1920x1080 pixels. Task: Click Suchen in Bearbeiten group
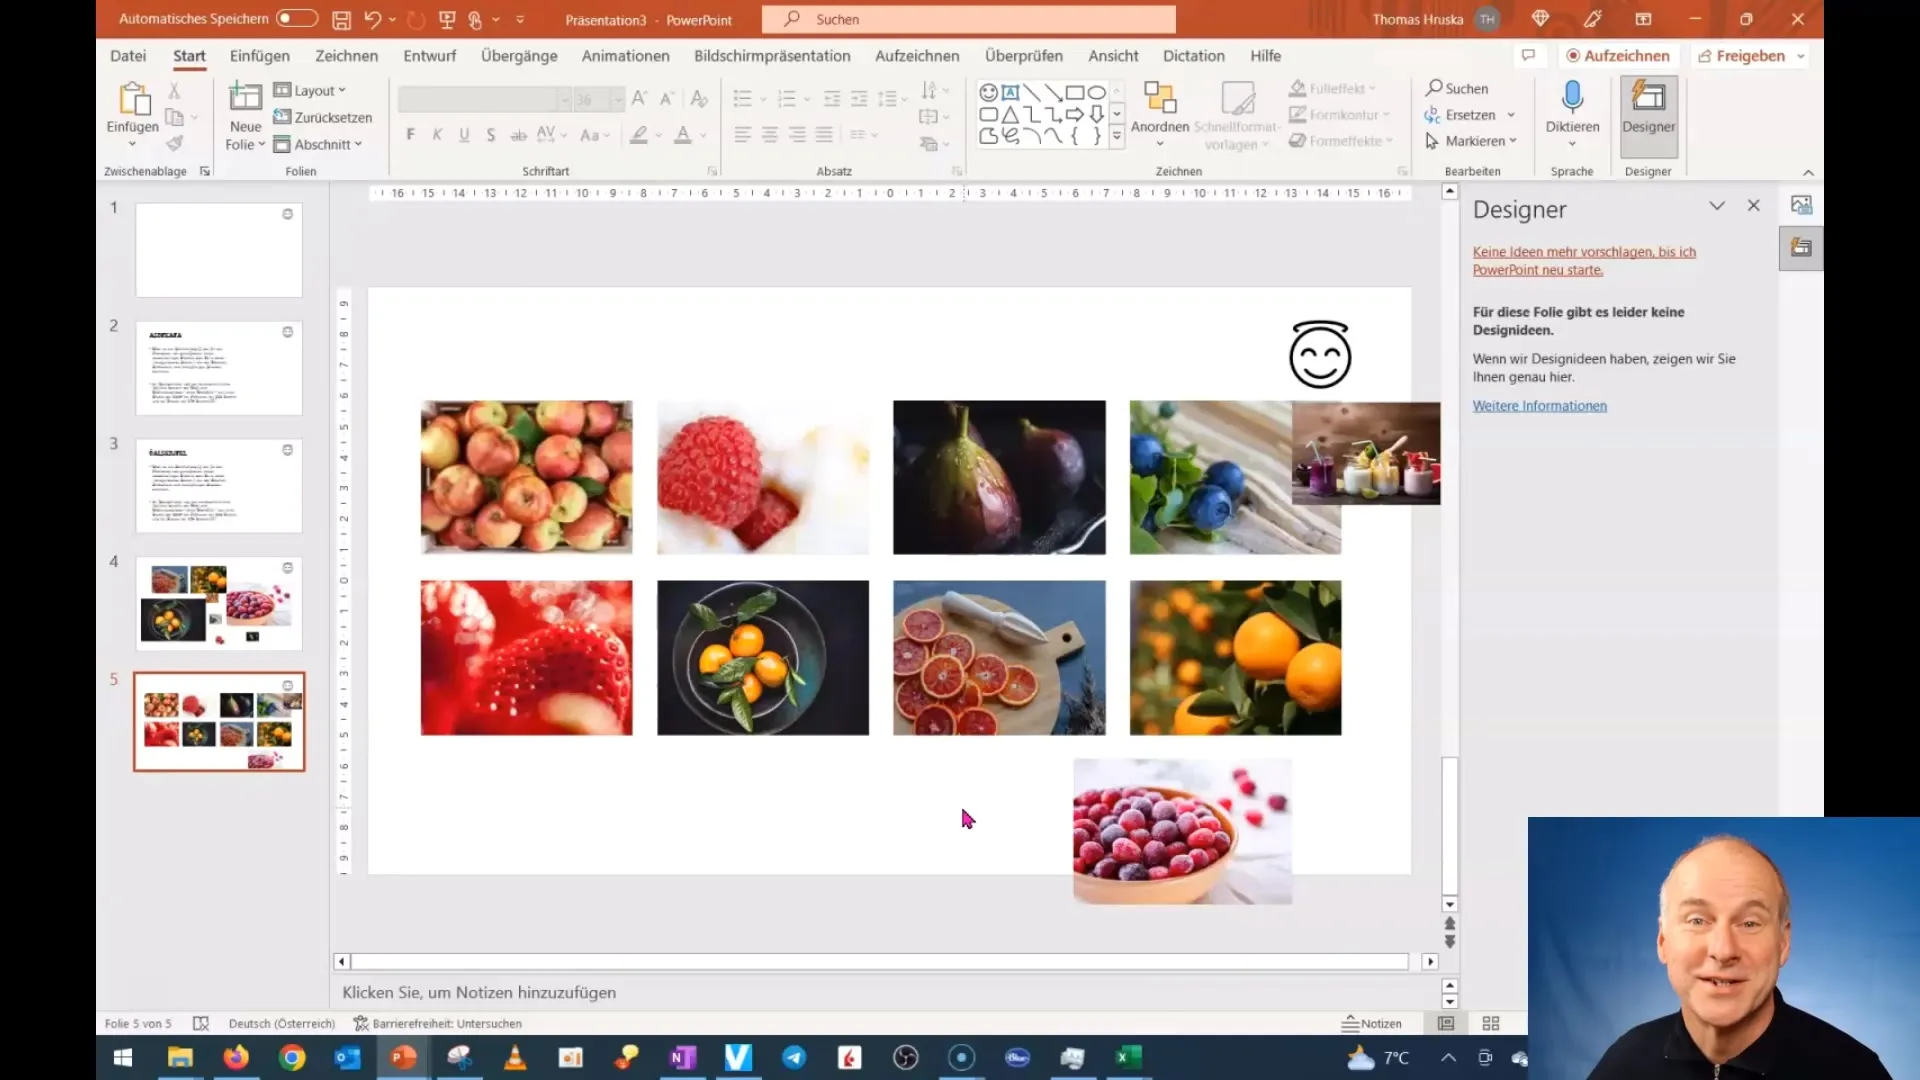pos(1457,88)
